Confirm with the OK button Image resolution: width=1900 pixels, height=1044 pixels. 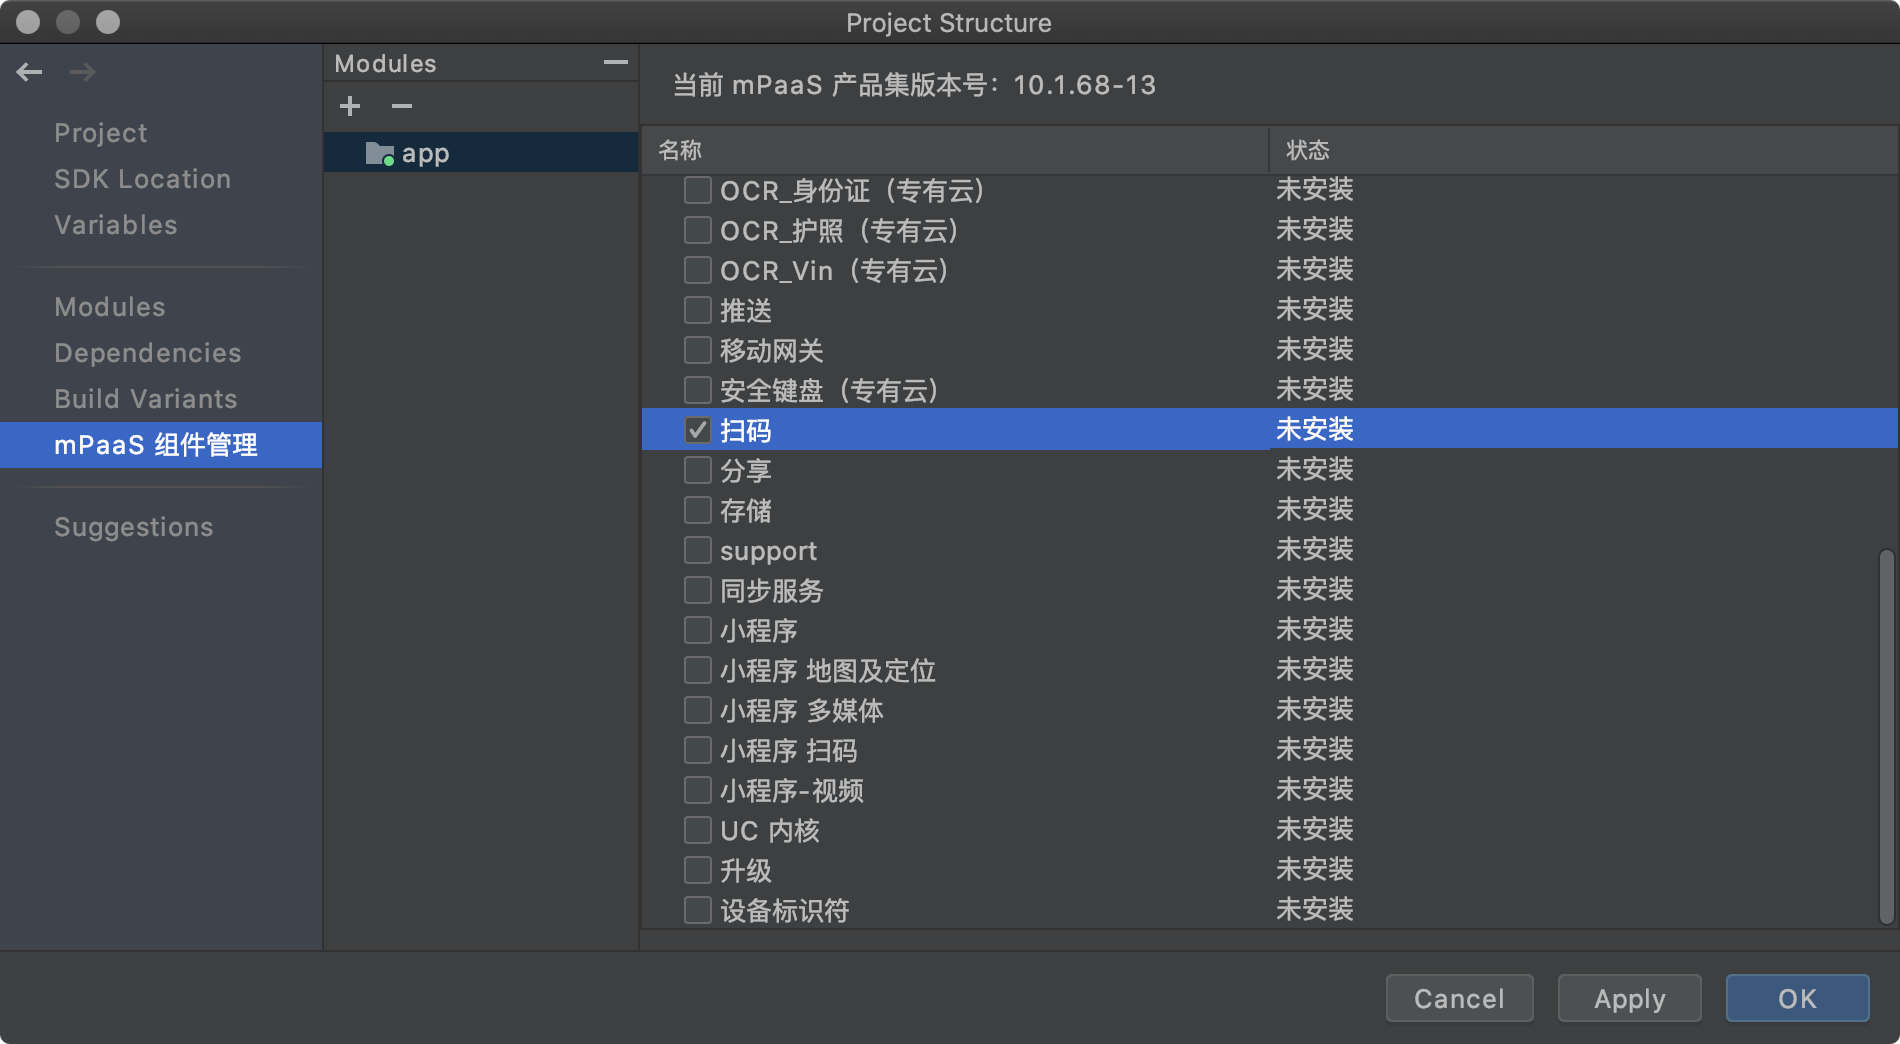tap(1797, 998)
